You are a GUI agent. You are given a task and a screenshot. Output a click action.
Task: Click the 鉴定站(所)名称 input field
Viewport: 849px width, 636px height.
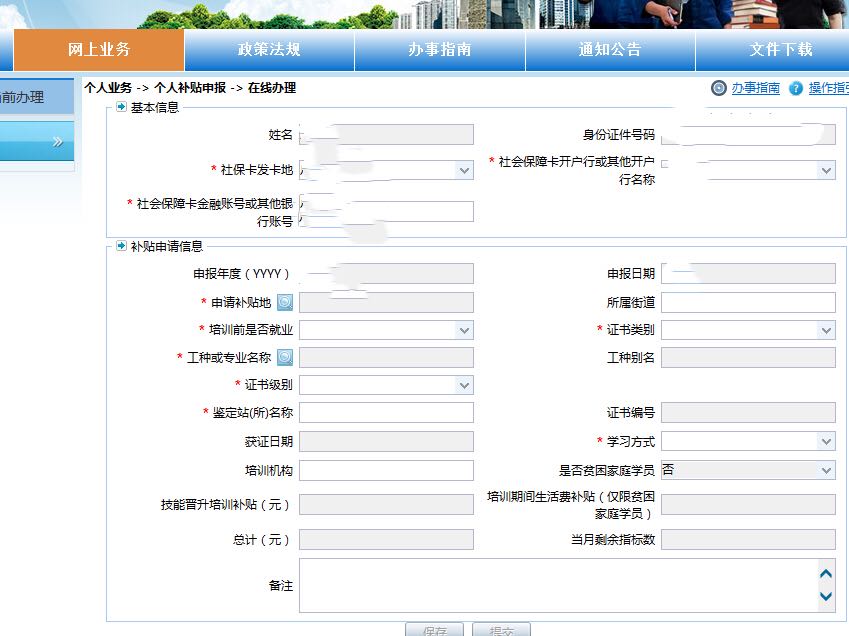(x=386, y=413)
